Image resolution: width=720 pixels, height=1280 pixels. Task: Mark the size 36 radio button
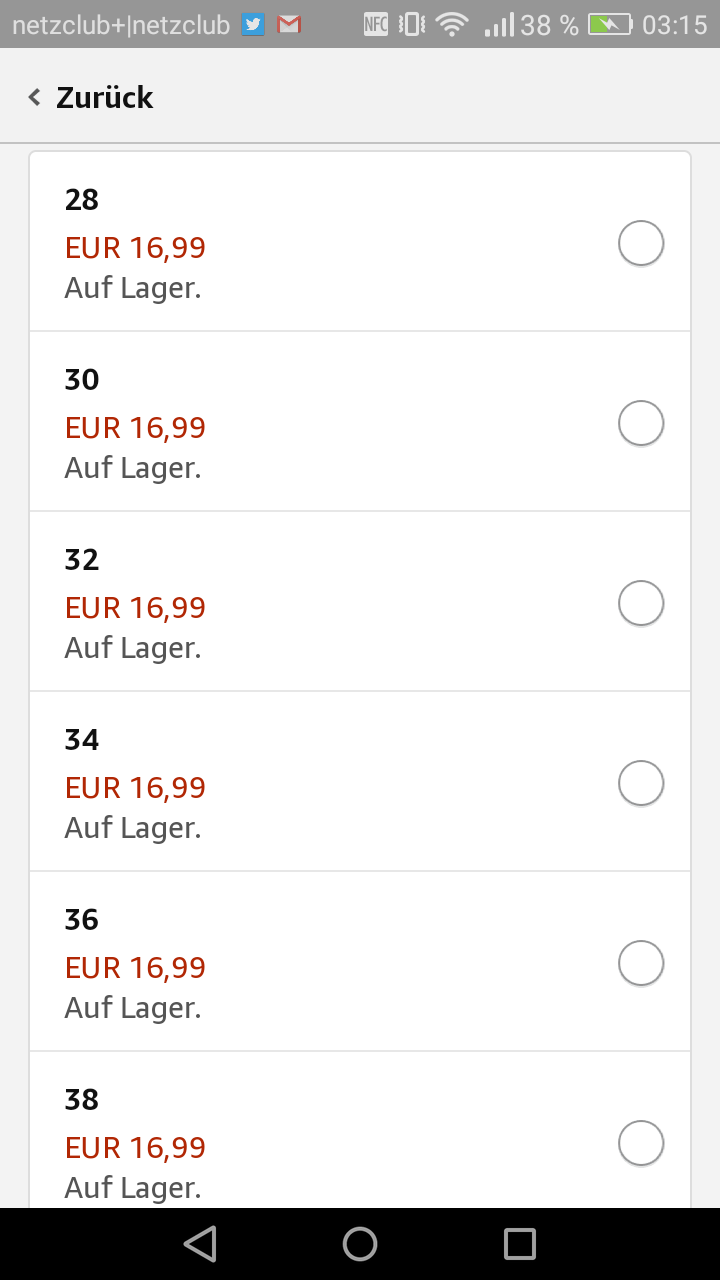[641, 963]
